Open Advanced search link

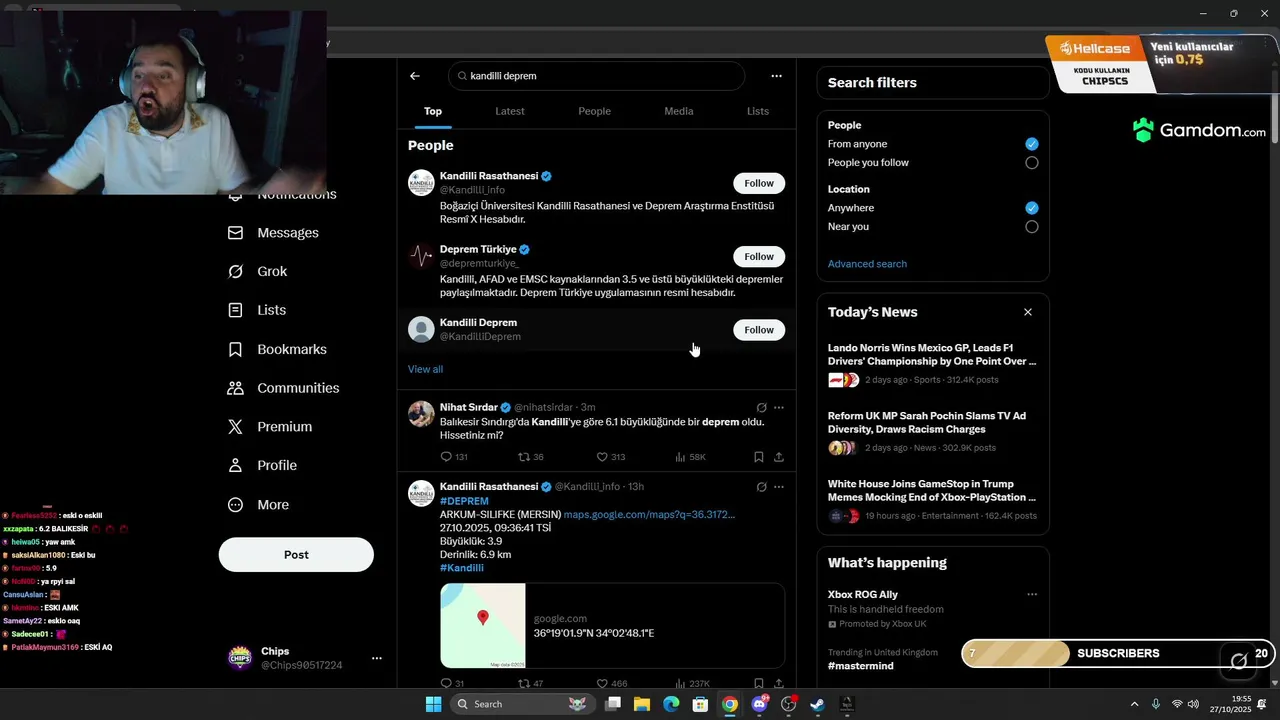(x=867, y=264)
